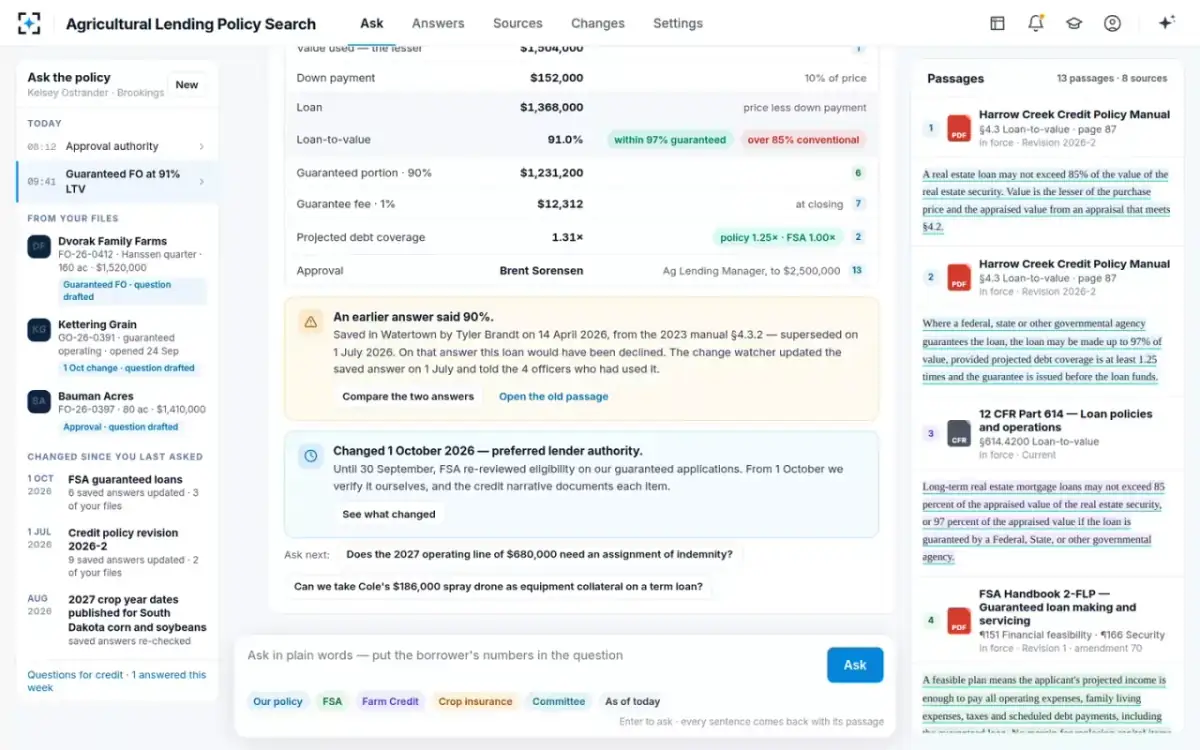The image size is (1200, 750).
Task: Toggle the Our policy source filter chip
Action: [x=277, y=702]
